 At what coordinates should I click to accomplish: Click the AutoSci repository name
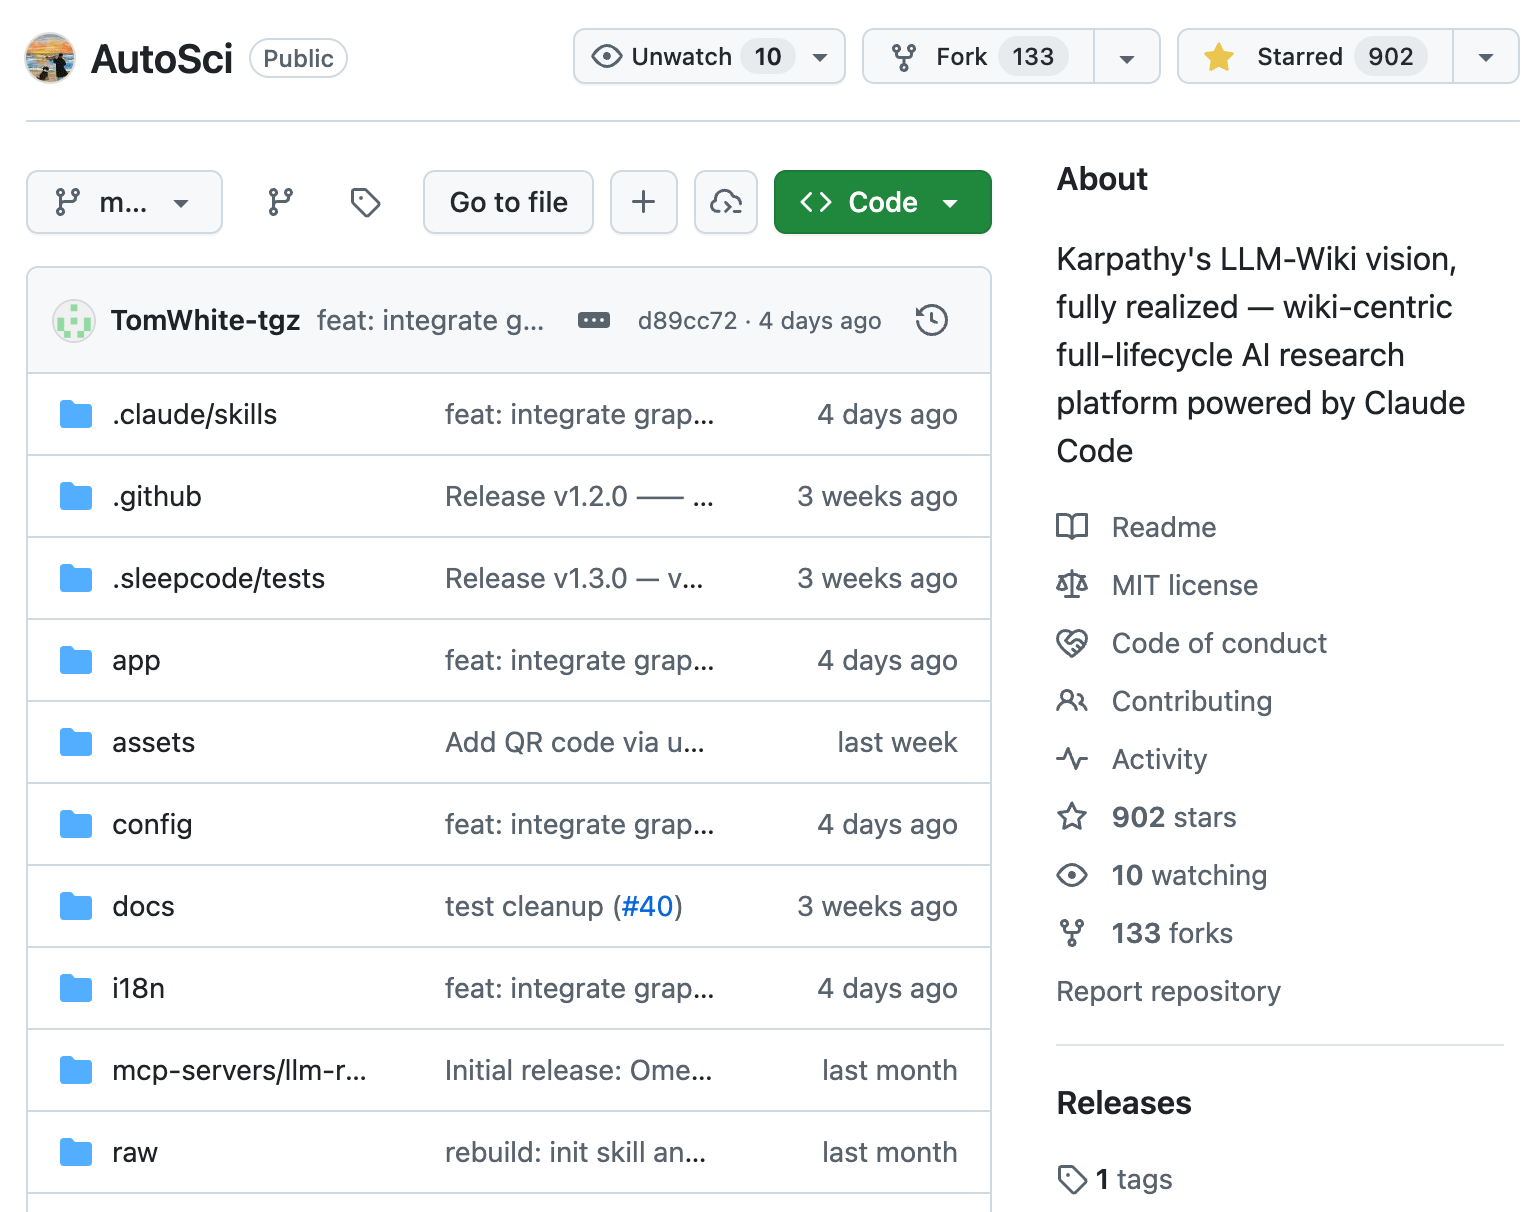coord(162,59)
